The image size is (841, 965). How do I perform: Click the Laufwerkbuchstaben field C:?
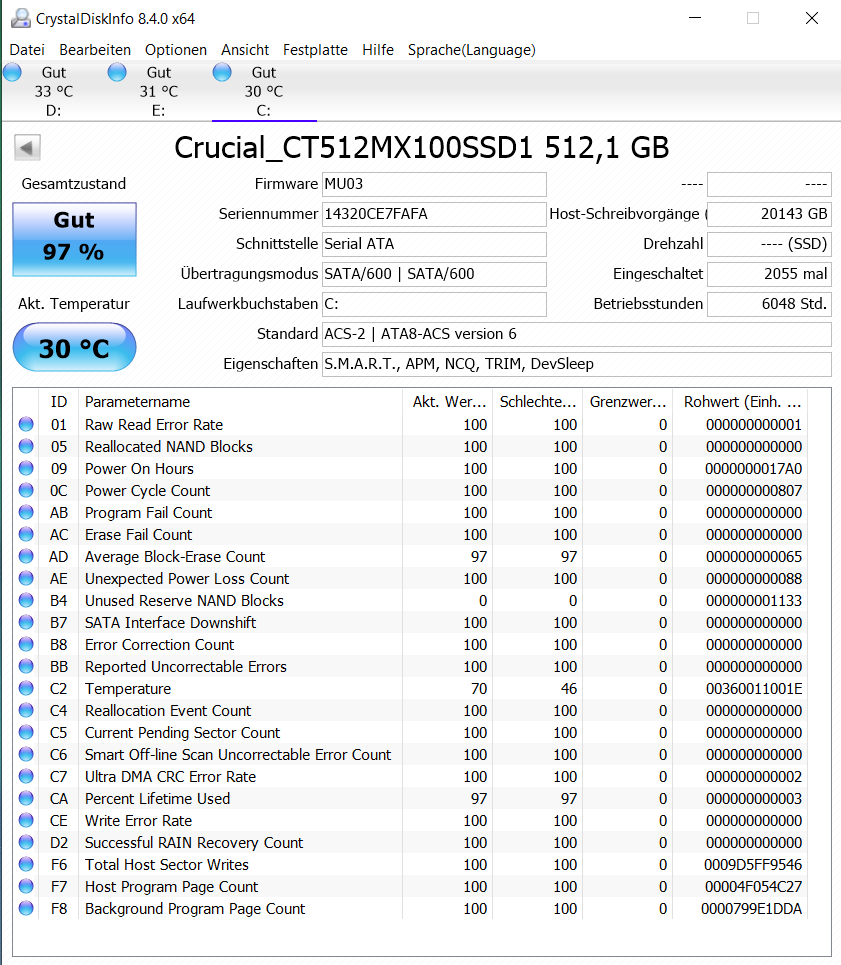[x=434, y=305]
